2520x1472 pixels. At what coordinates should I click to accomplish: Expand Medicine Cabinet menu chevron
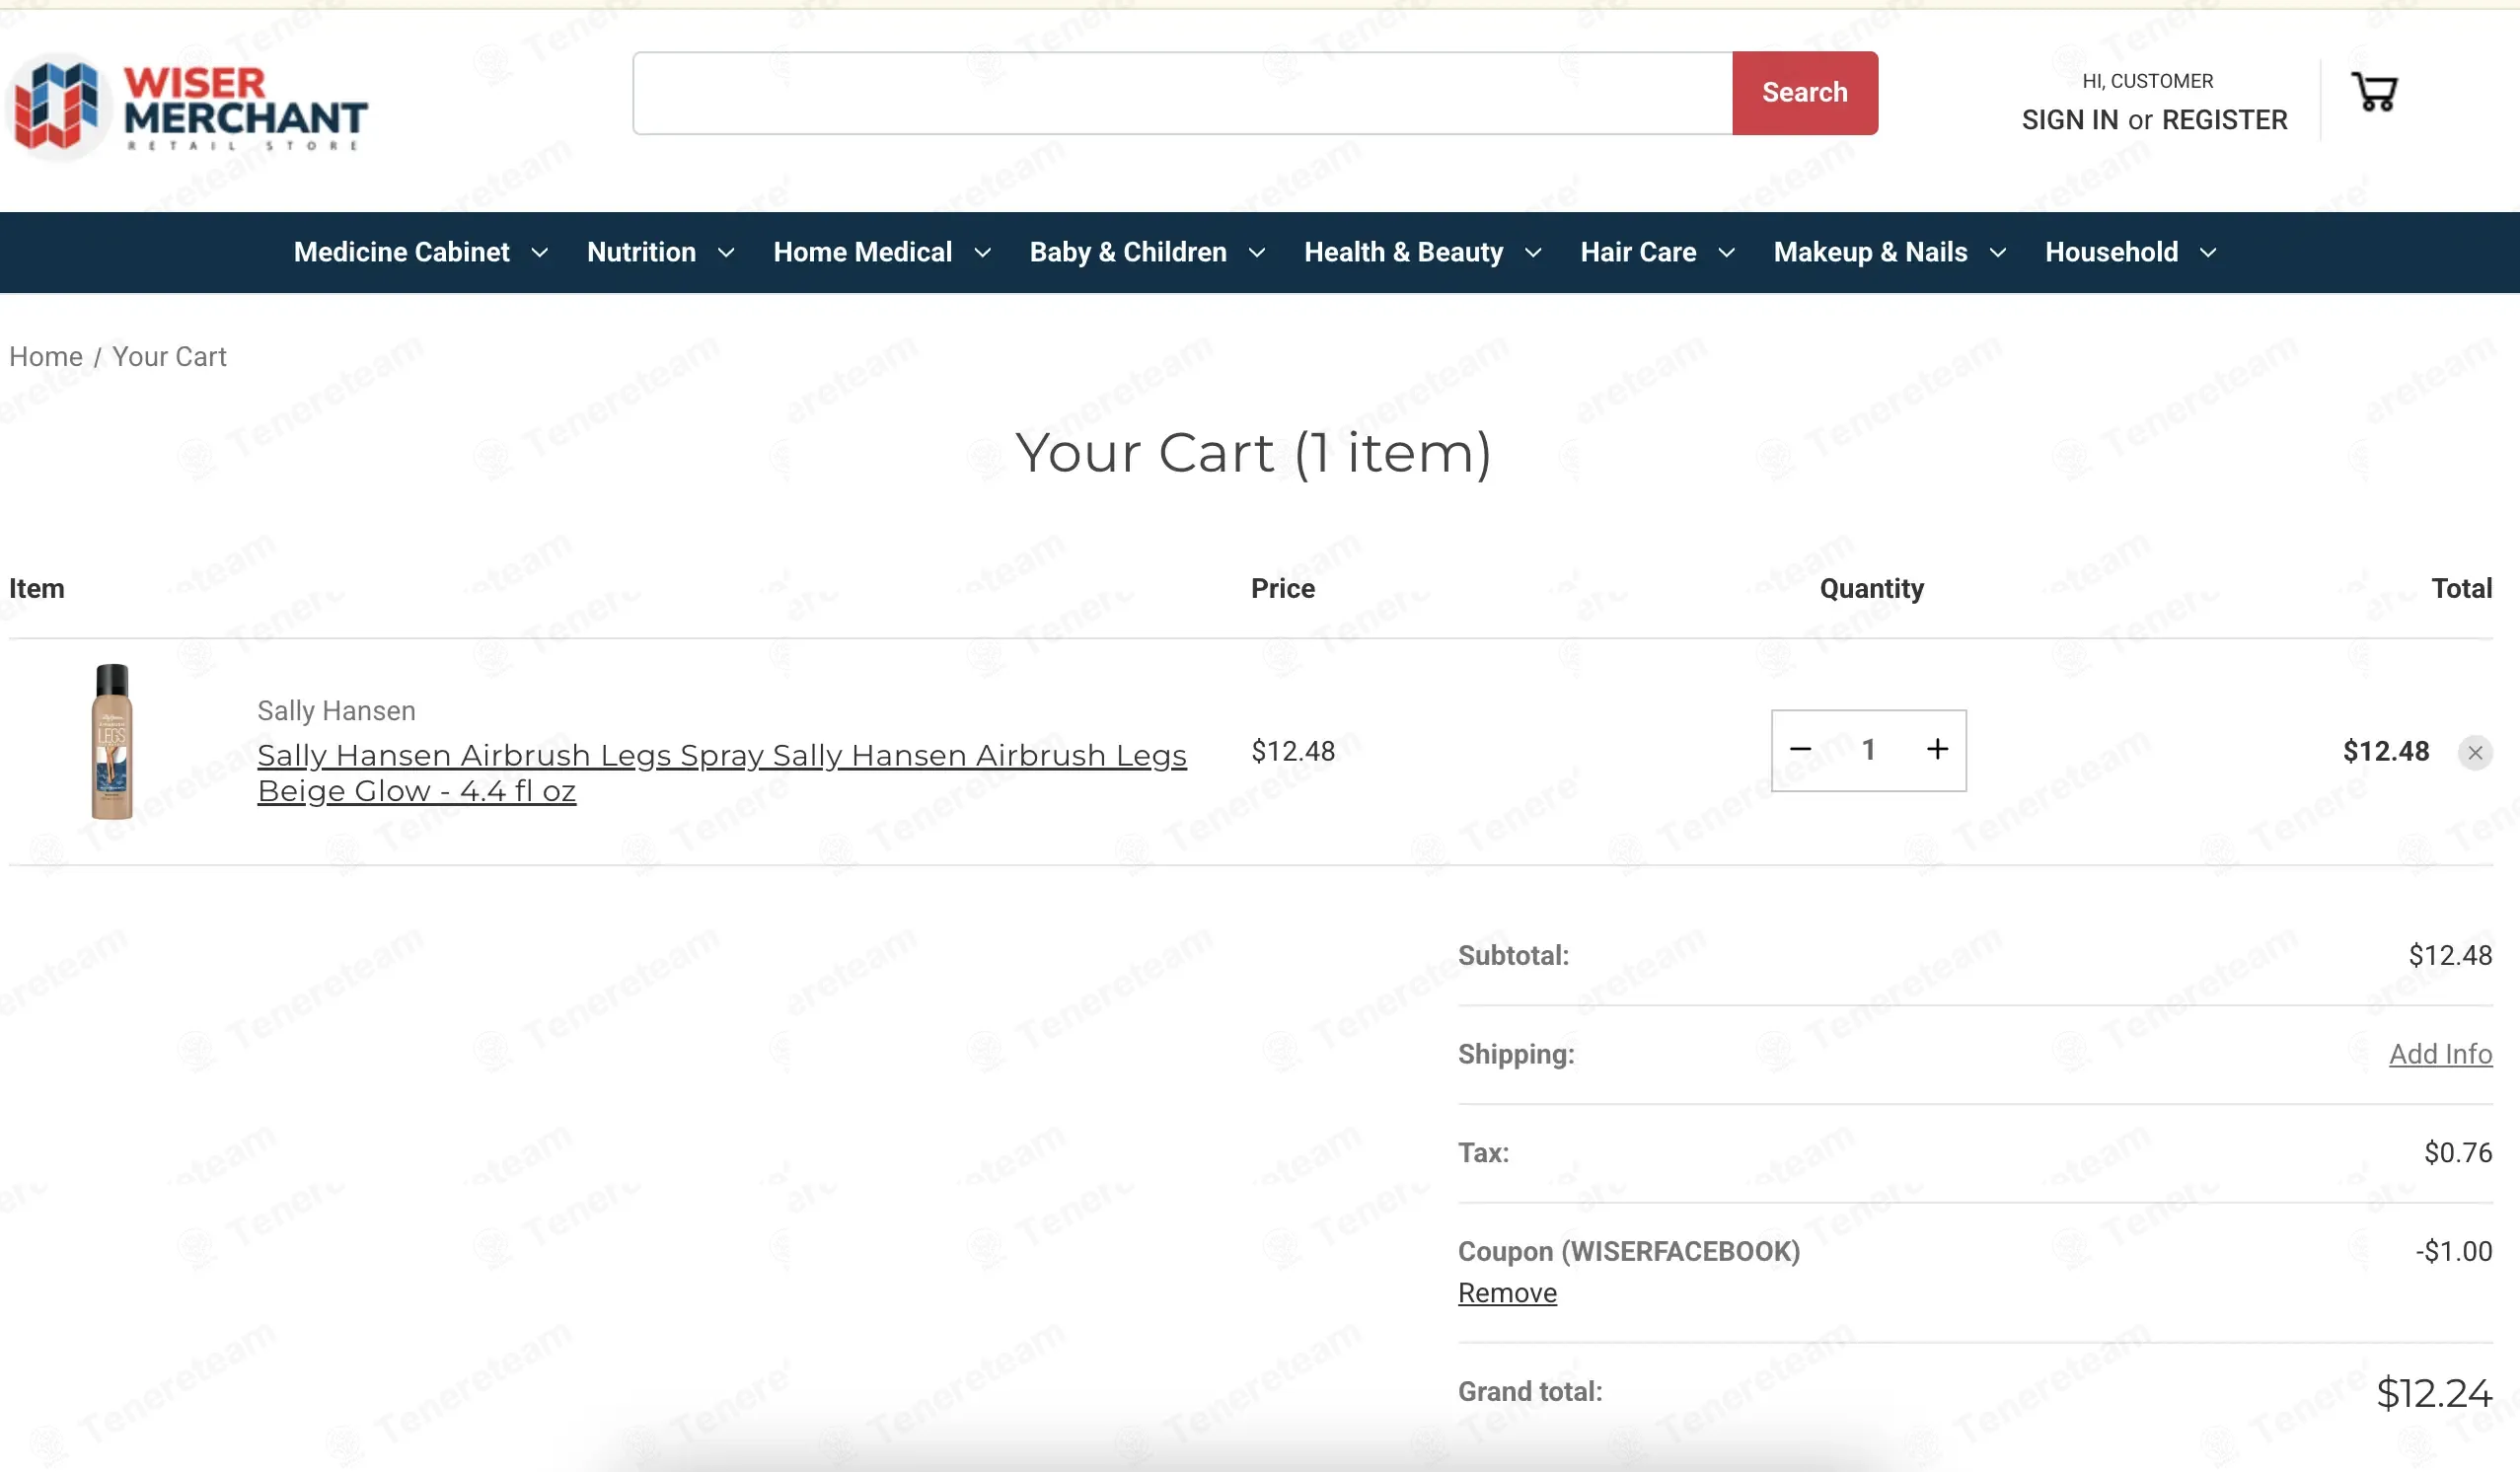tap(540, 253)
